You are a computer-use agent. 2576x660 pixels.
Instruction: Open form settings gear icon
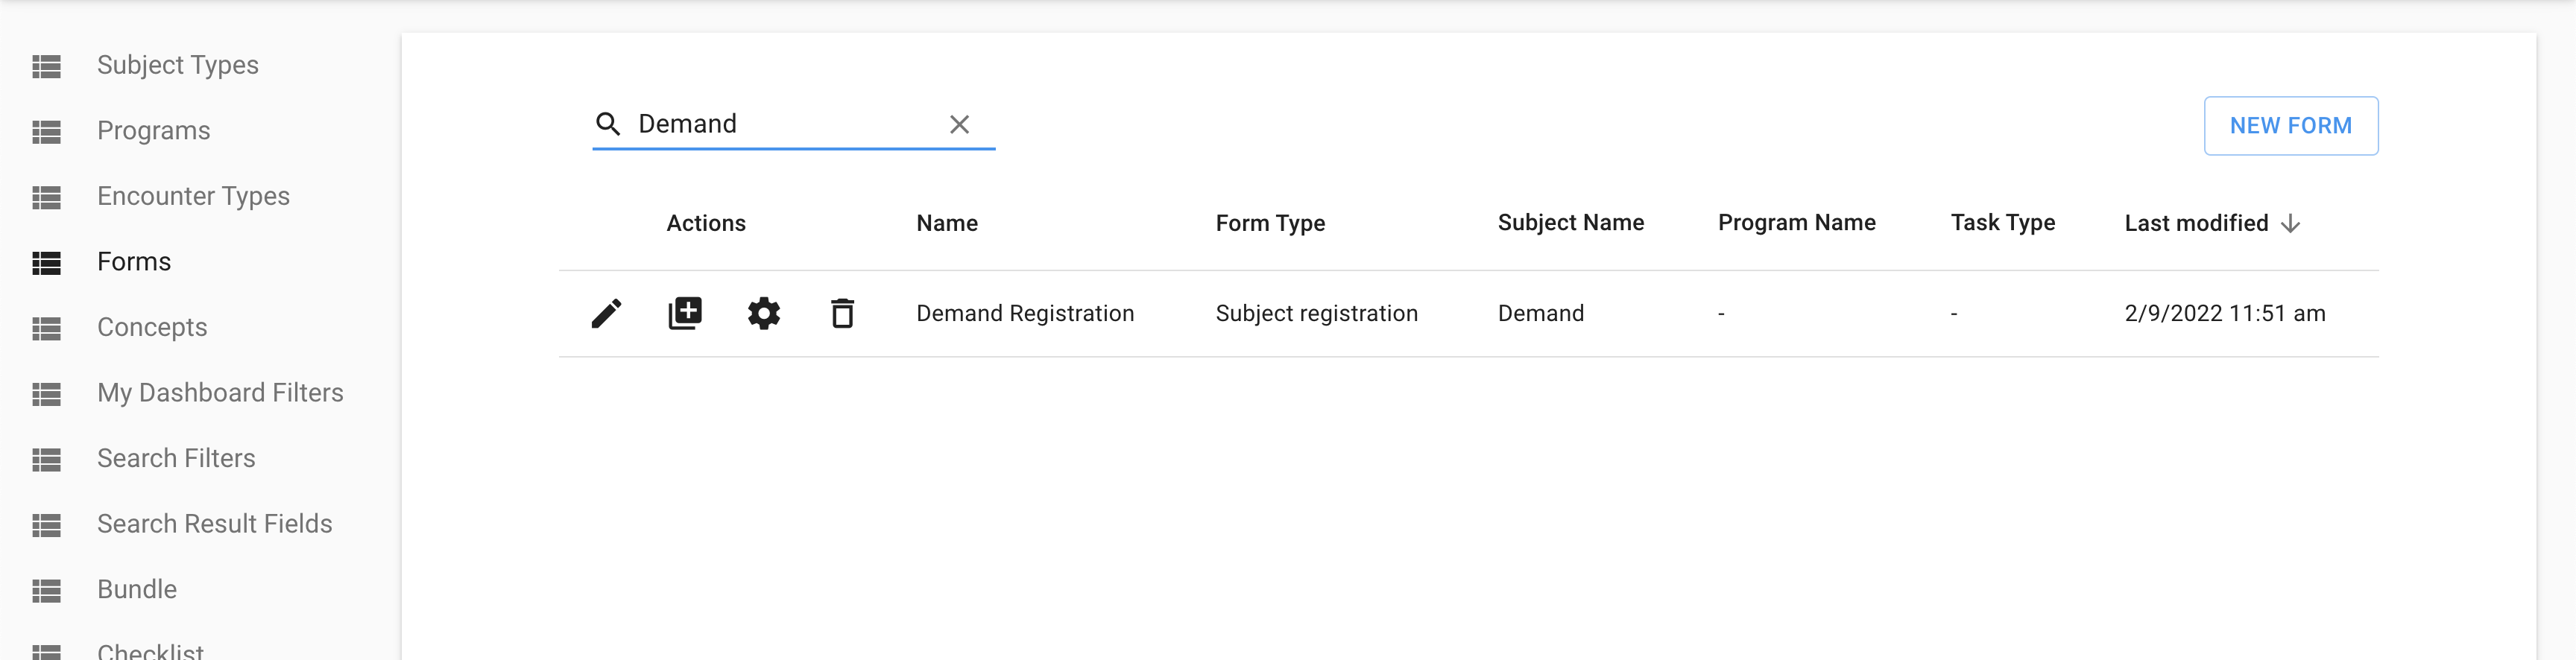tap(764, 314)
